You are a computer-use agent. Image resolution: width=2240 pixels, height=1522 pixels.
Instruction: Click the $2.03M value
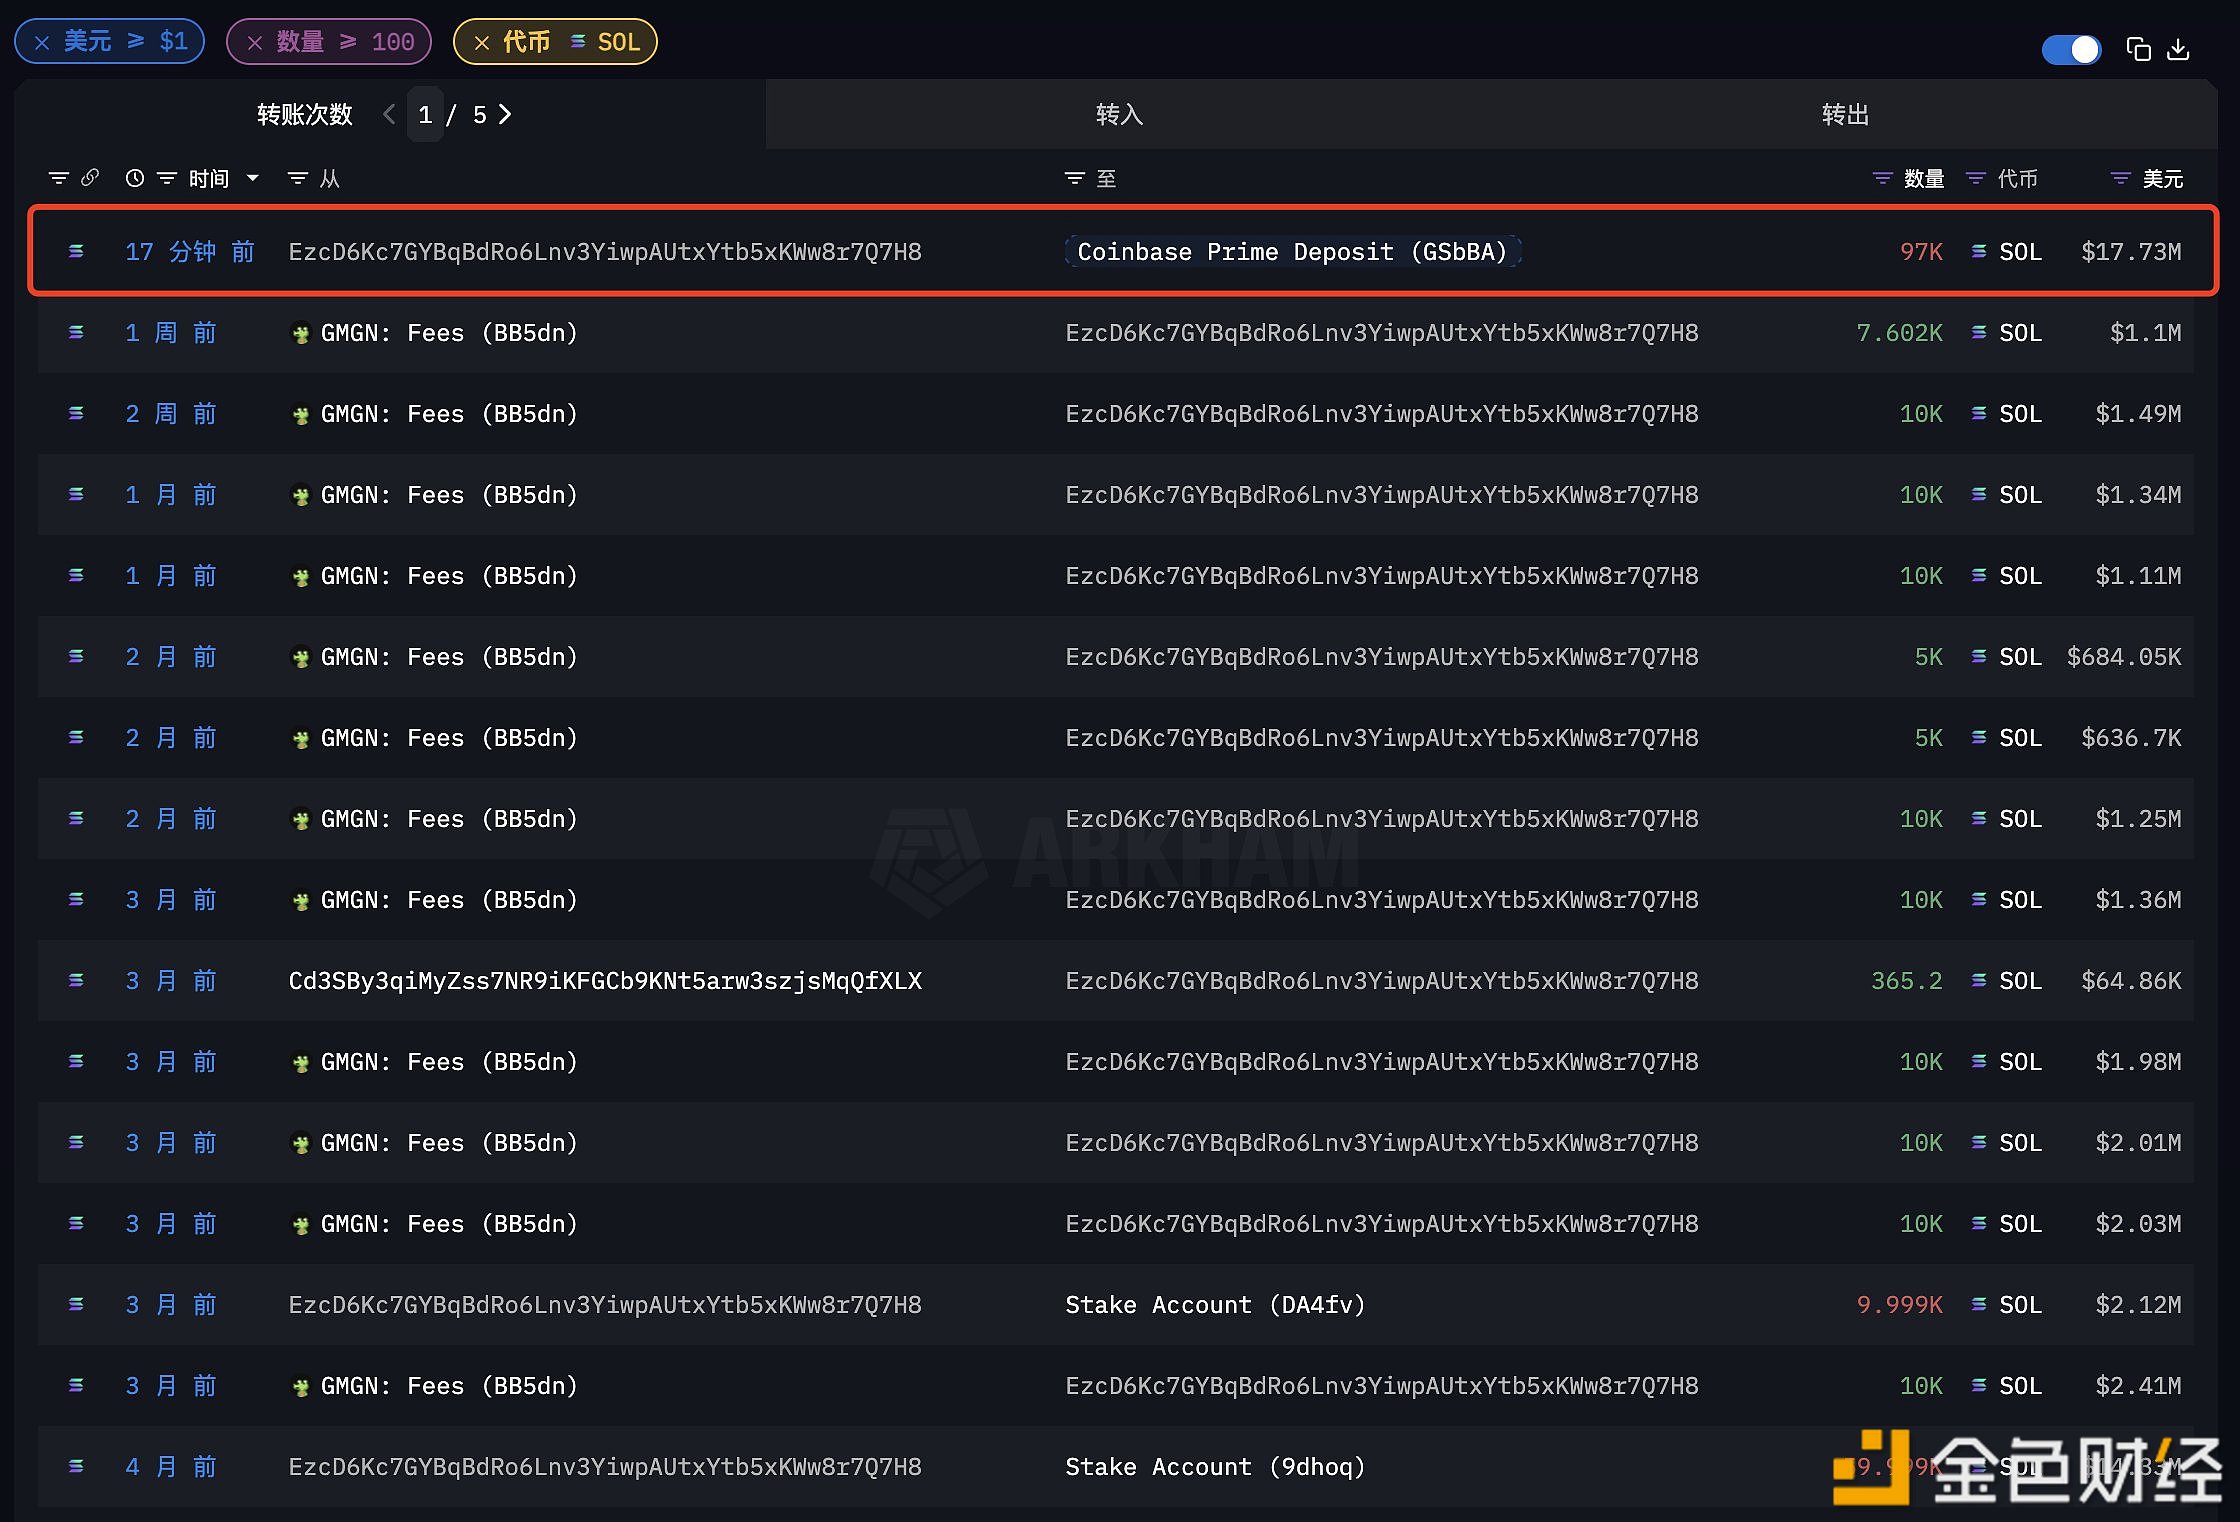2138,1224
